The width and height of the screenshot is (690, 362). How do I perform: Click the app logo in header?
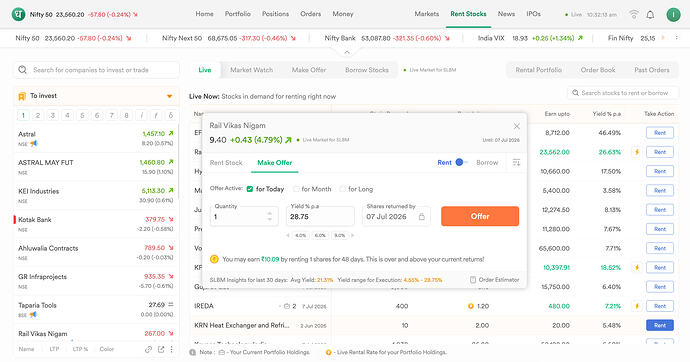(18, 15)
